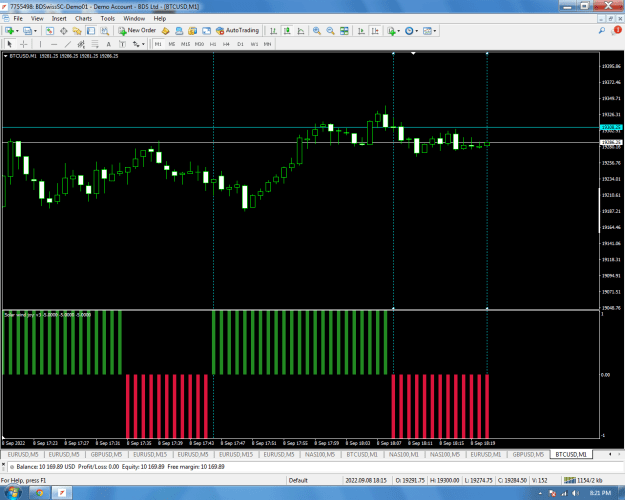Viewport: 625px width, 500px height.
Task: Toggle chart shift icon
Action: (375, 31)
